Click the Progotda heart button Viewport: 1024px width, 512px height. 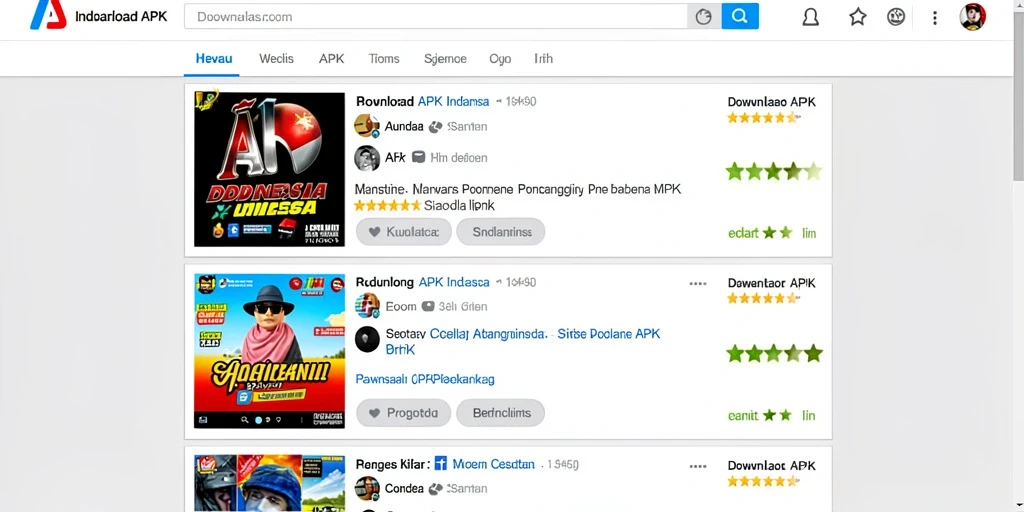point(404,413)
